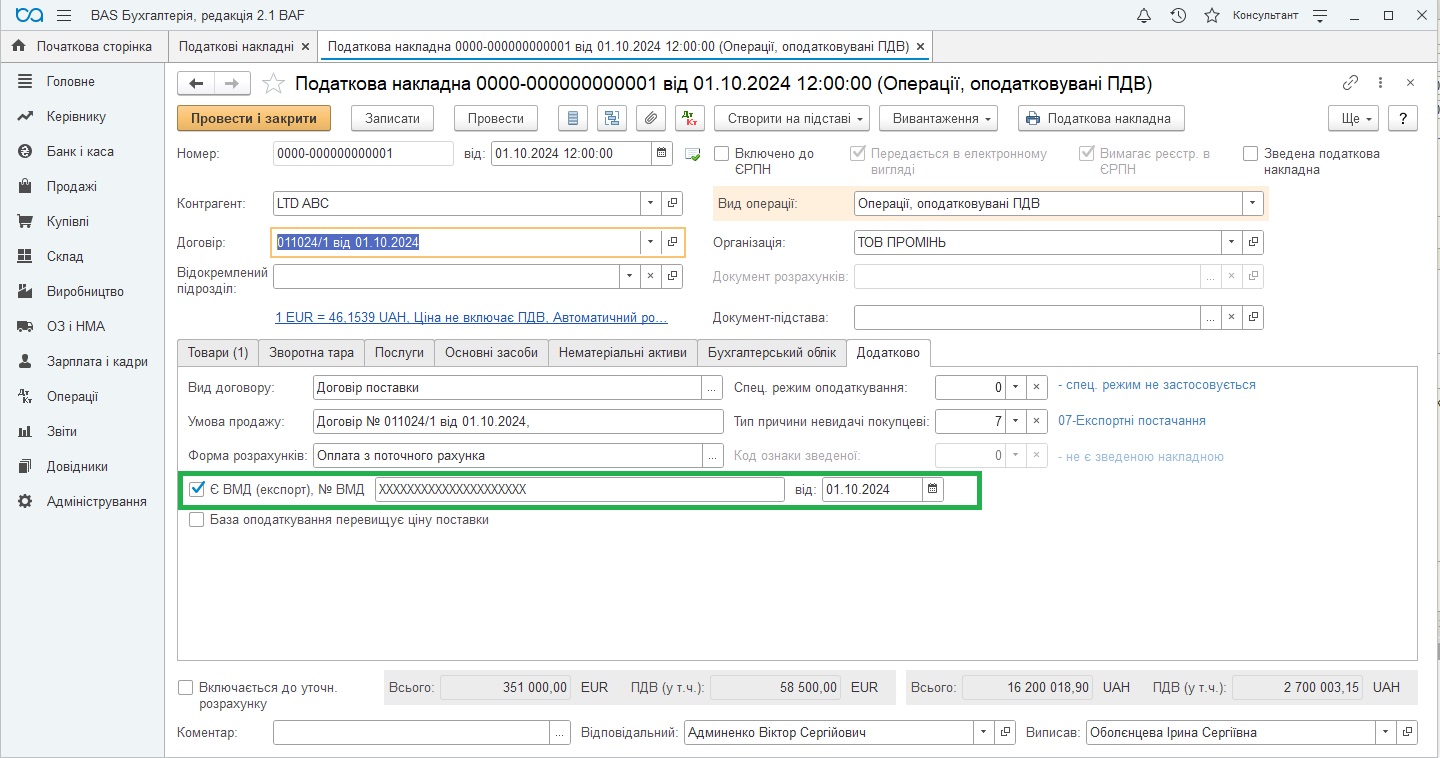
Task: Open Продажі section in sidebar
Action: click(72, 186)
